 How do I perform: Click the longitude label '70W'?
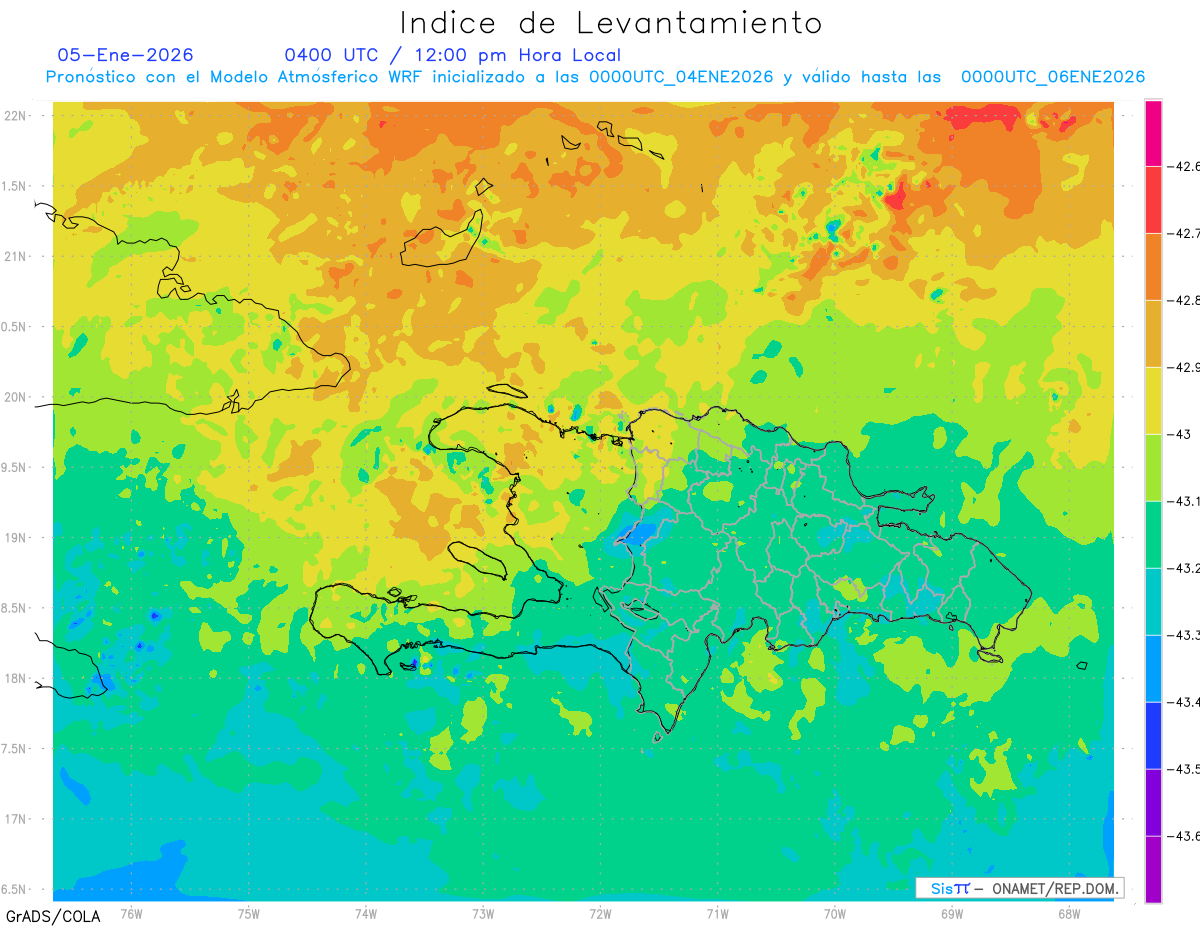[834, 914]
